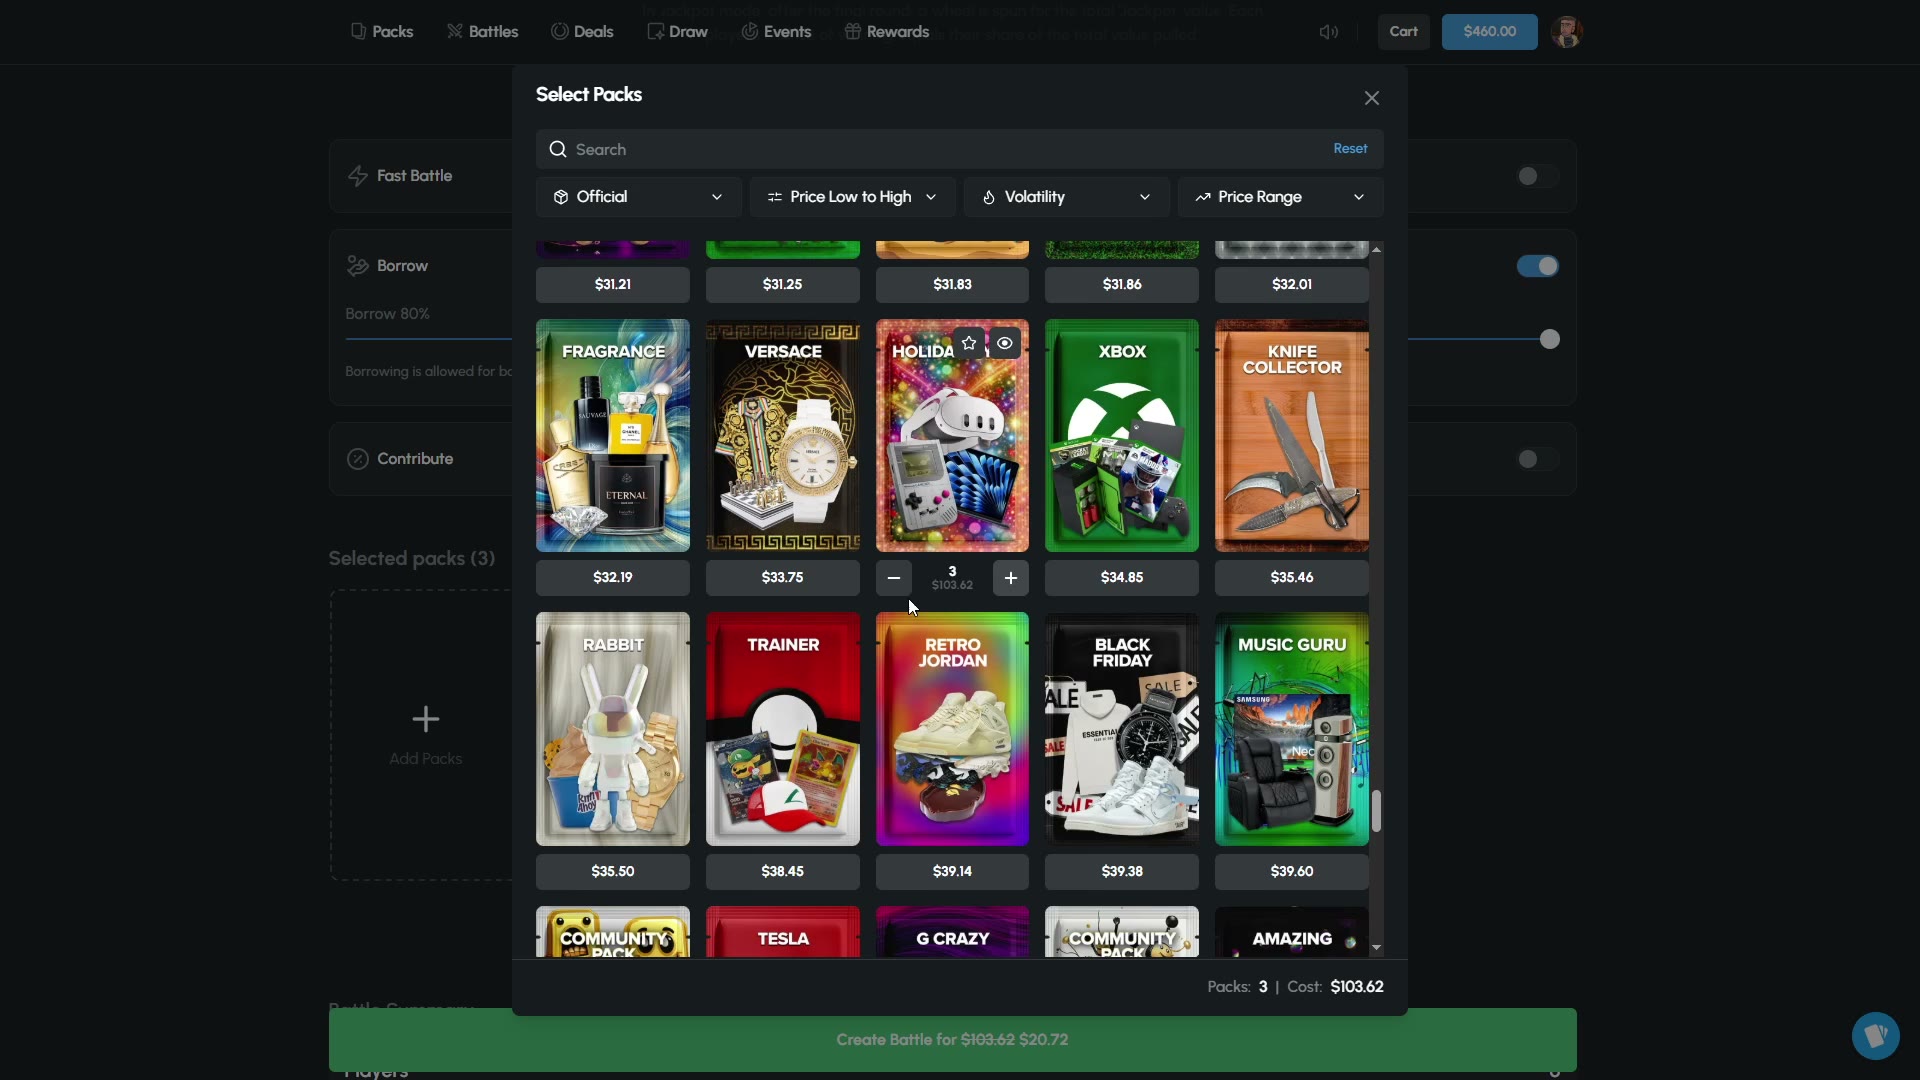Preview the Holiday pack with eye icon
Image resolution: width=1920 pixels, height=1080 pixels.
click(1005, 343)
